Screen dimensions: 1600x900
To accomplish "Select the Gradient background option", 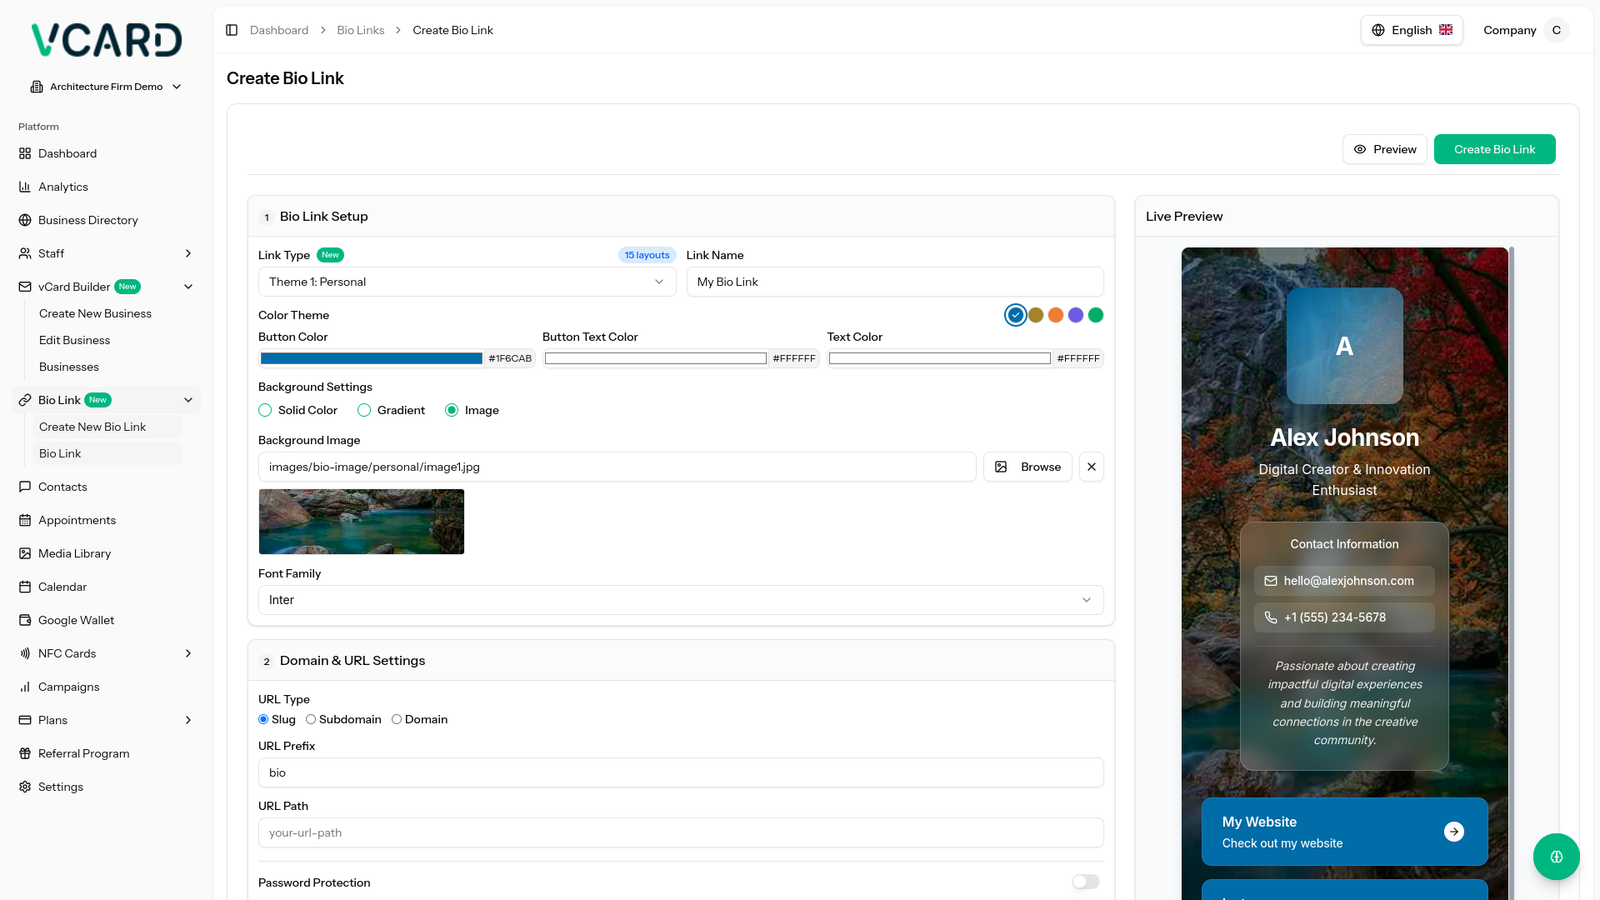I will (x=365, y=410).
